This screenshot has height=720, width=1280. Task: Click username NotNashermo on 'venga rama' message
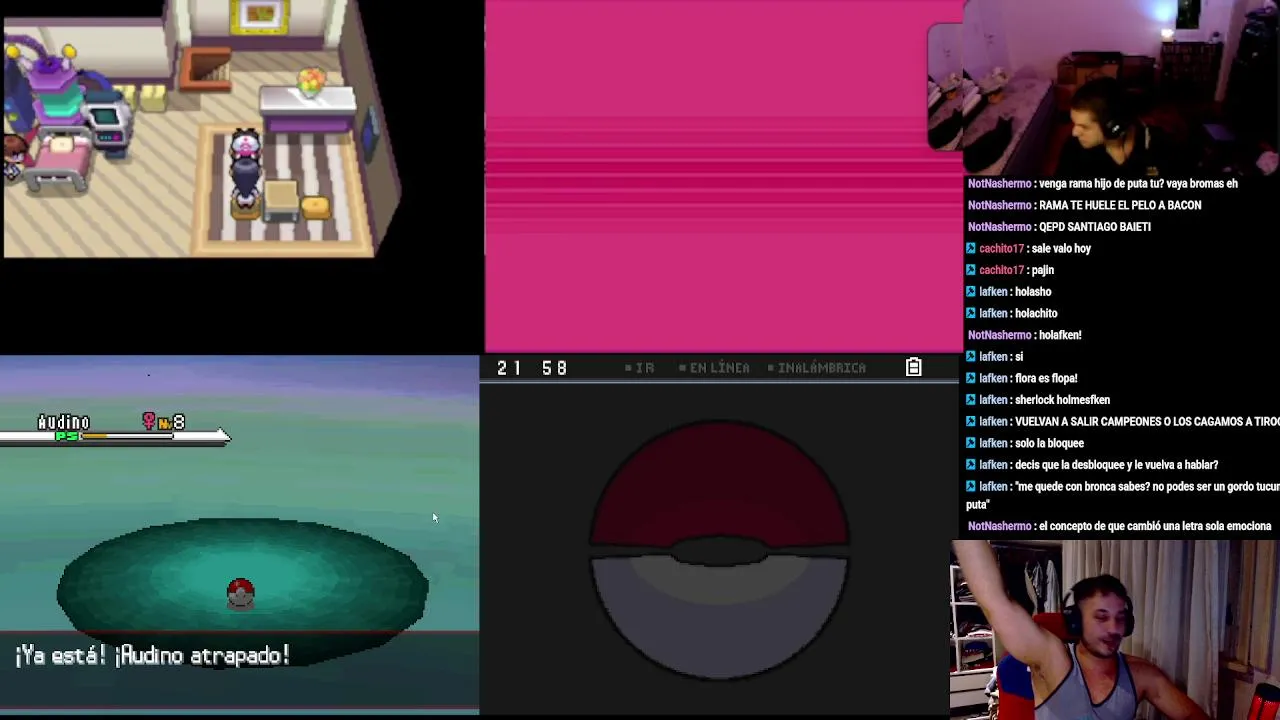[x=999, y=184]
